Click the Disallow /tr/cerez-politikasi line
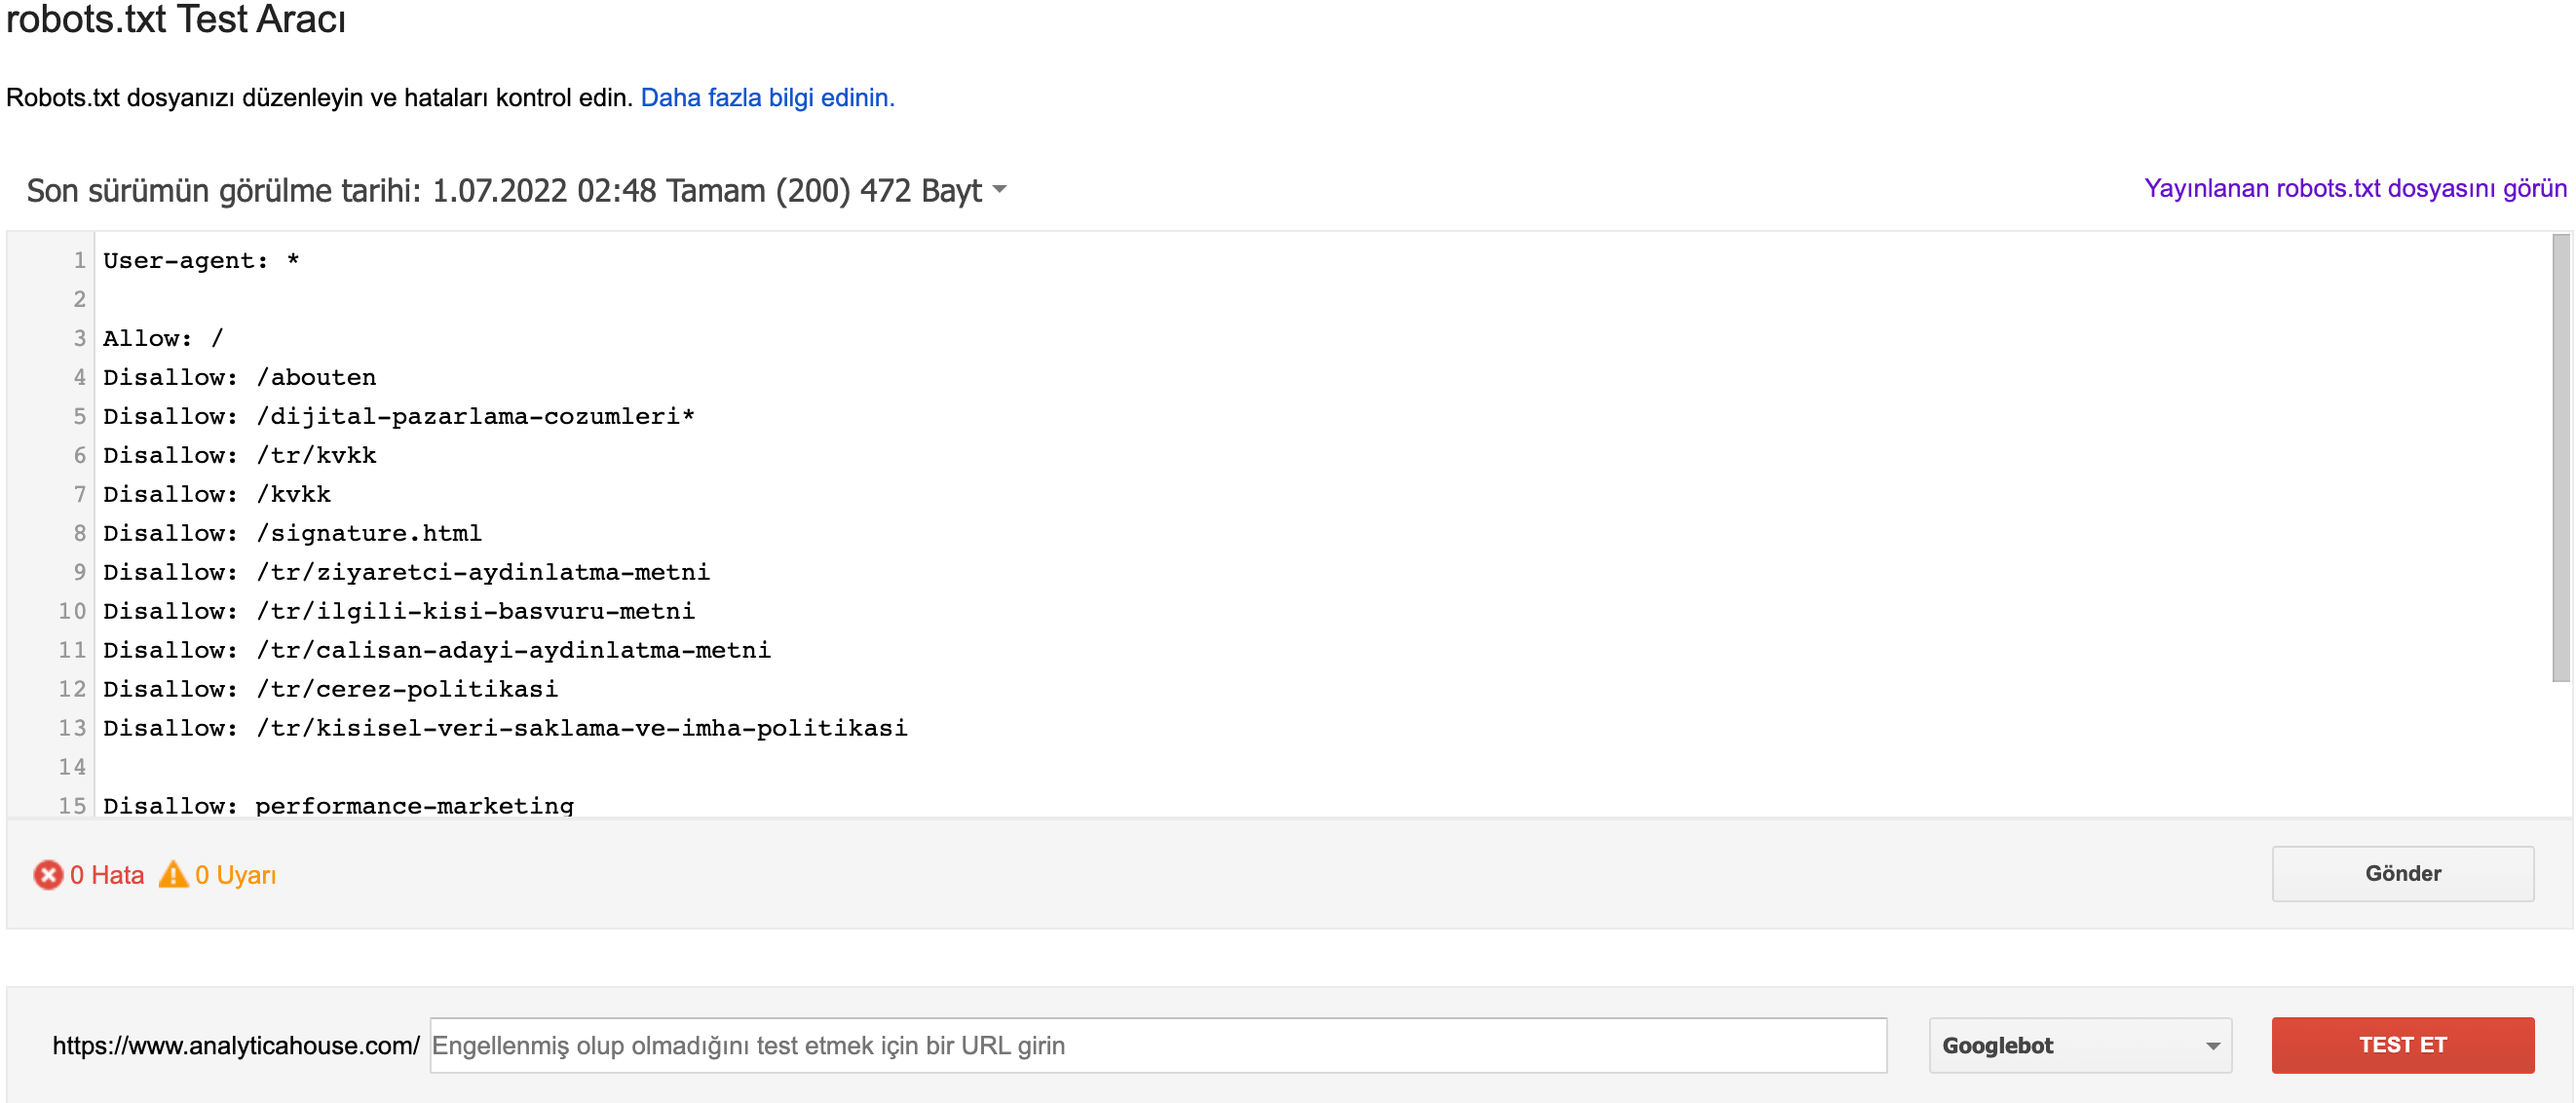The height and width of the screenshot is (1103, 2576). click(330, 689)
